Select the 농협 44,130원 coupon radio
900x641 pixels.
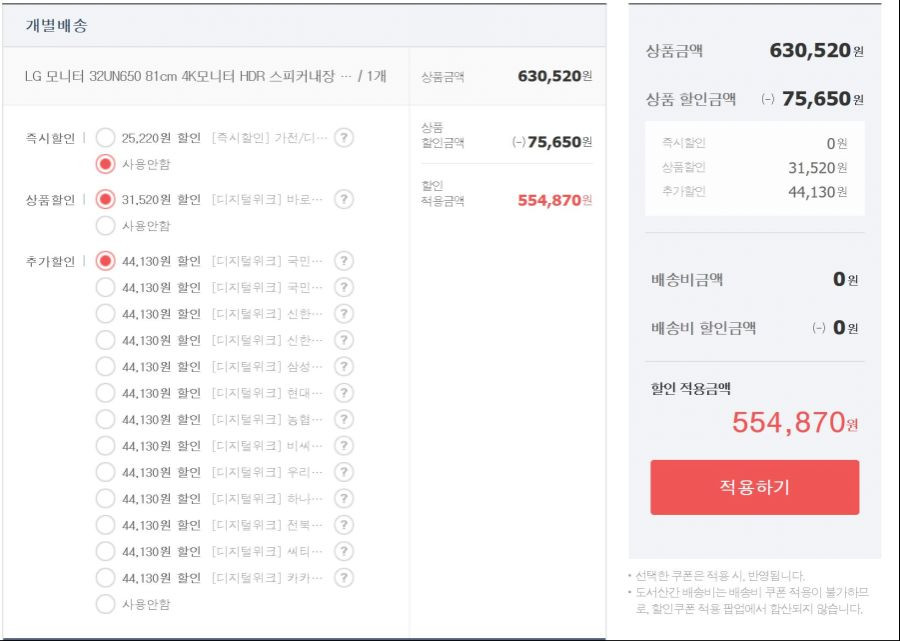point(105,419)
